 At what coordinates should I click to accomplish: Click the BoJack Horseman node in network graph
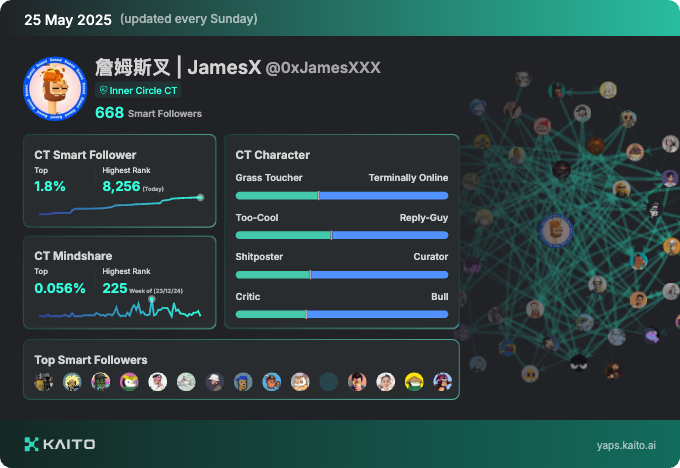pos(639,261)
